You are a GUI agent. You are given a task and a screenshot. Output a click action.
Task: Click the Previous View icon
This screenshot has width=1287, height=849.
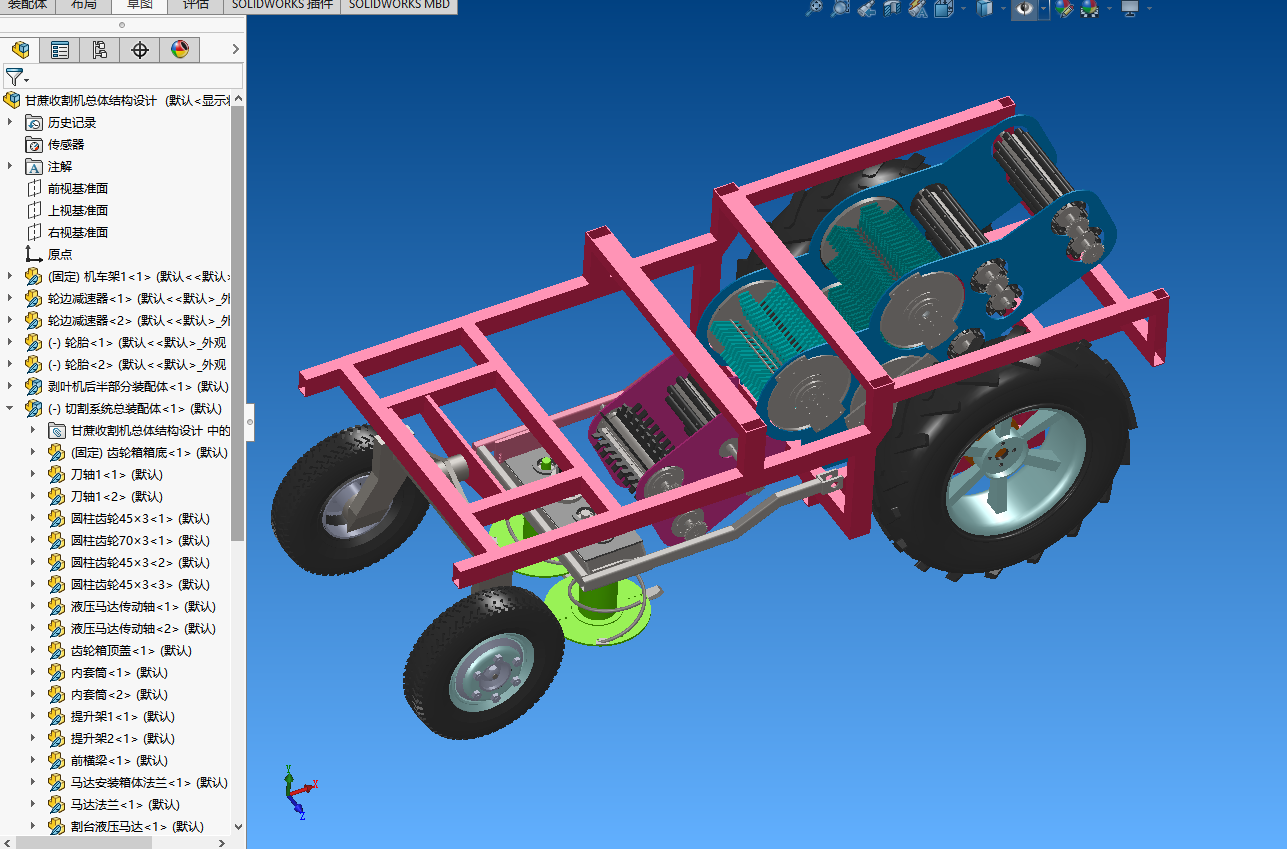tap(867, 8)
